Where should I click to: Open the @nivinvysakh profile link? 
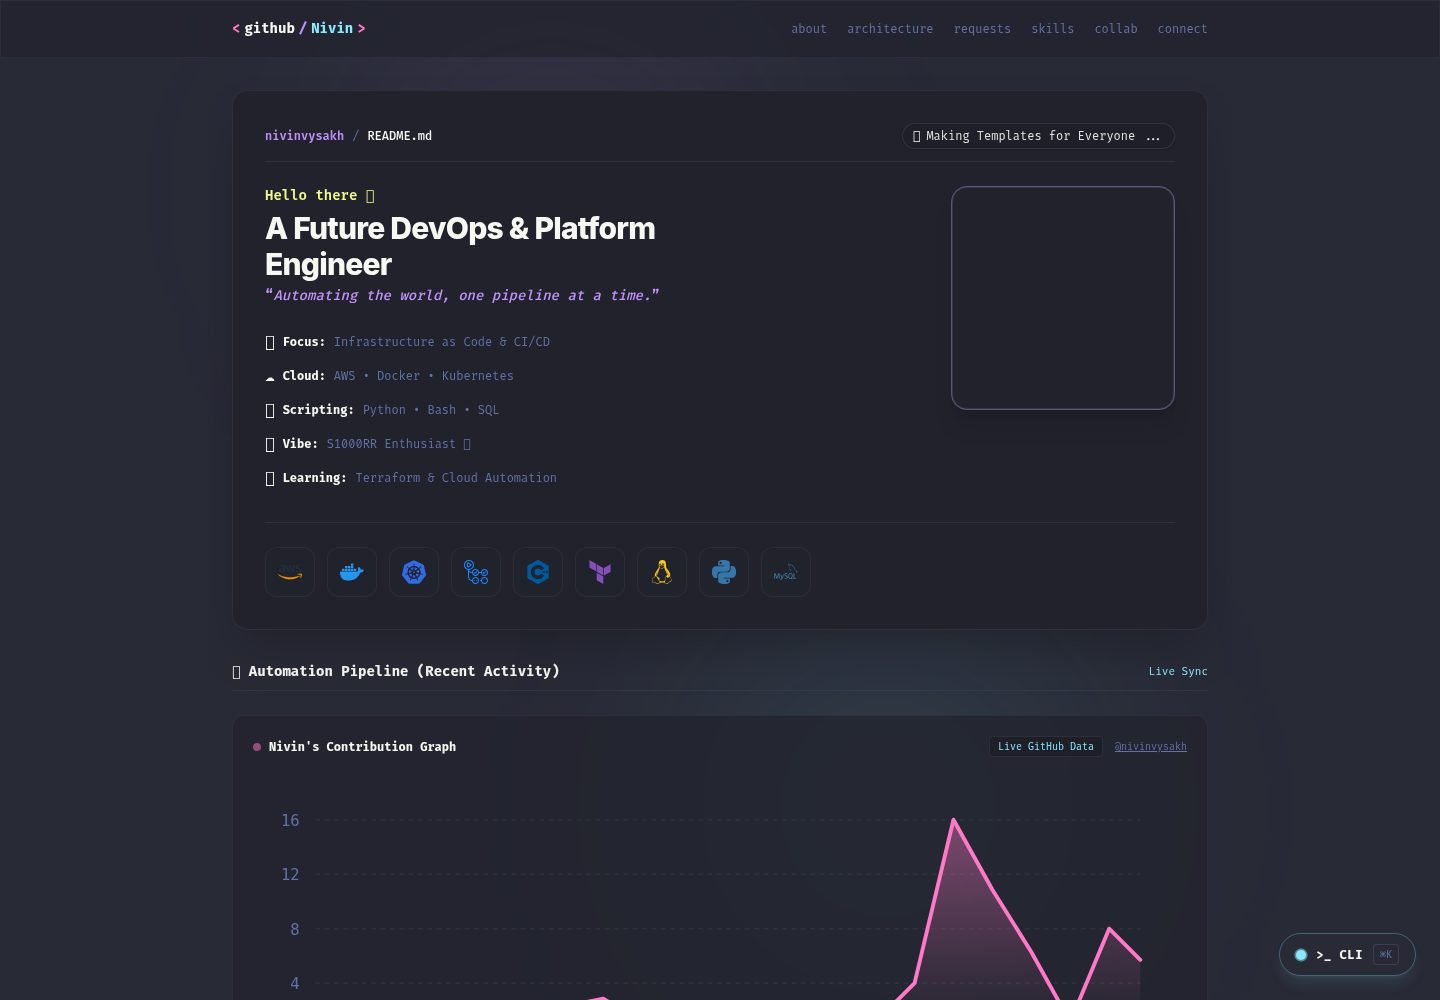click(1150, 747)
